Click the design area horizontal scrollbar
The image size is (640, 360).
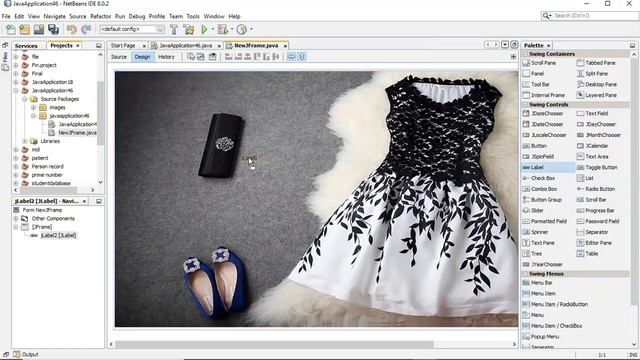pyautogui.click(x=274, y=344)
